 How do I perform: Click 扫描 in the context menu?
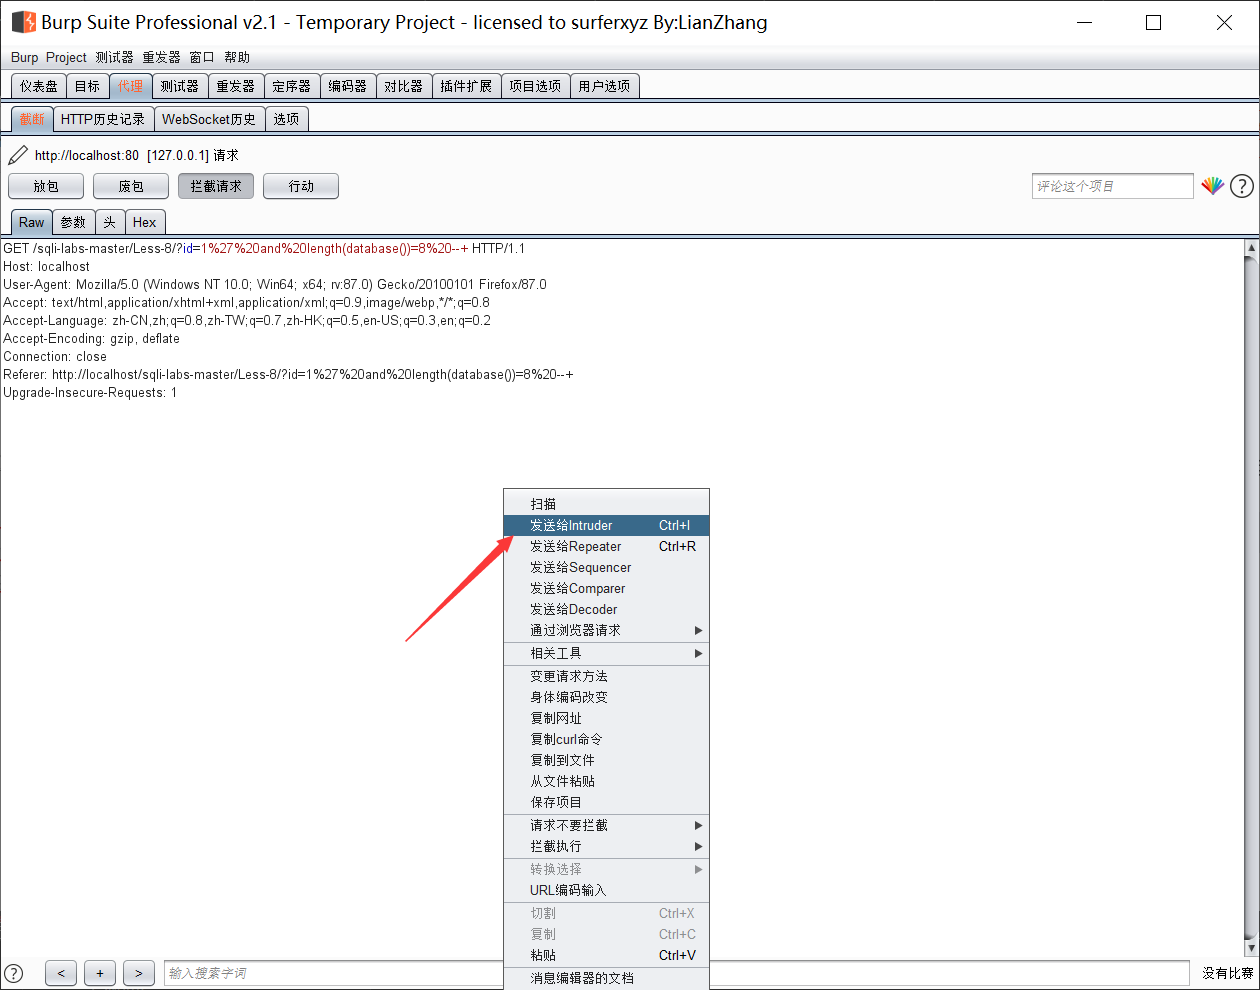pyautogui.click(x=606, y=504)
